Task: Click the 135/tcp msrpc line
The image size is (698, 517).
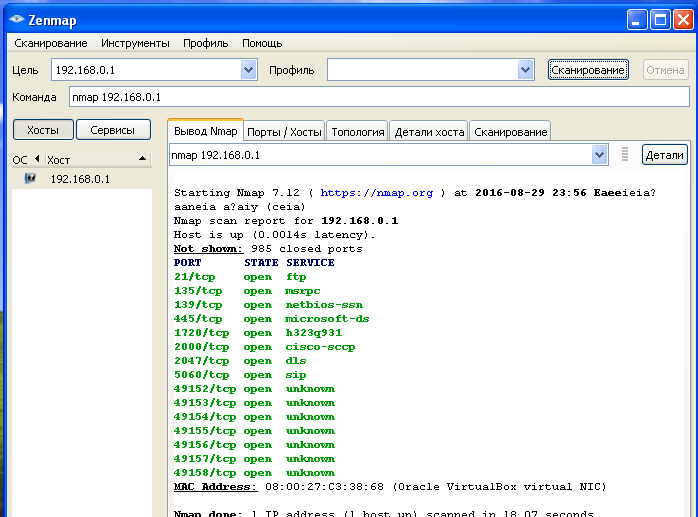Action: 247,291
